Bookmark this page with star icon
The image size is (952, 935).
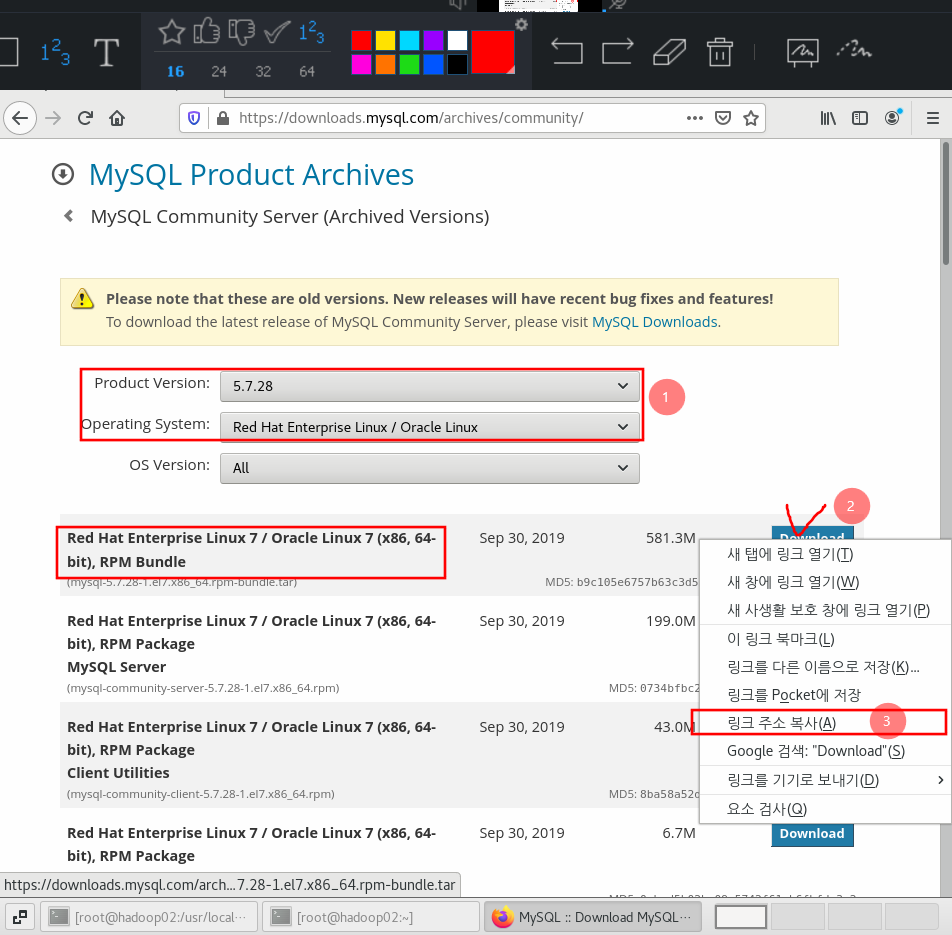pyautogui.click(x=751, y=118)
